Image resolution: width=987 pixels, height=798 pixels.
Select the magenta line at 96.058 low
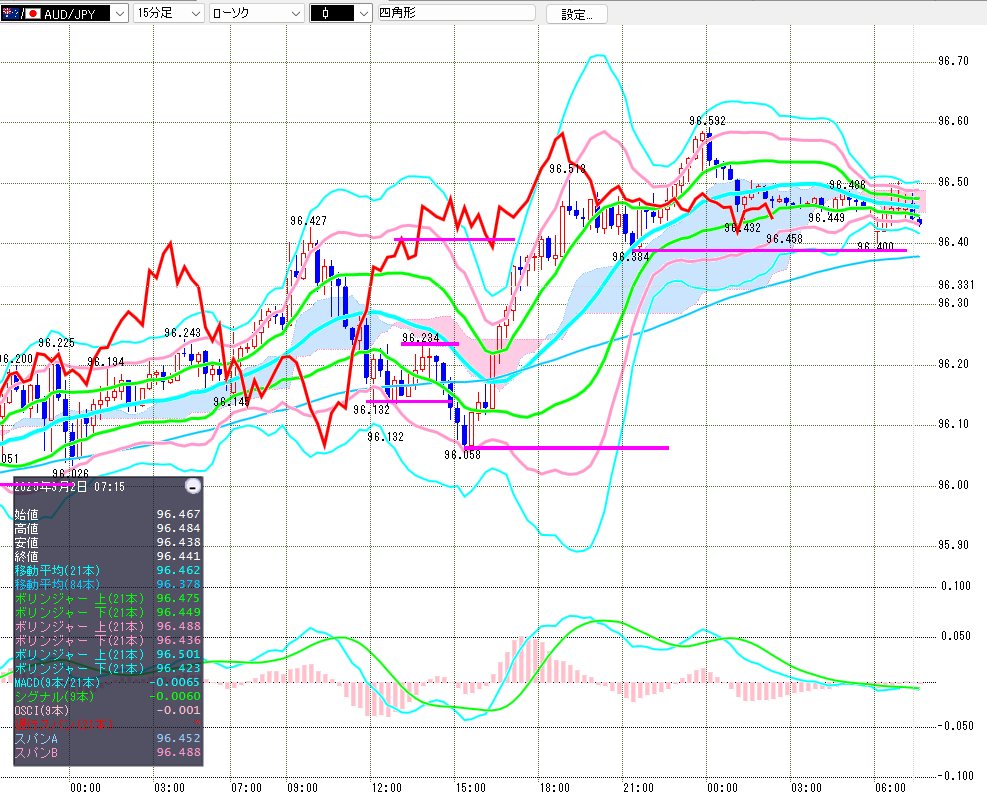pos(567,448)
